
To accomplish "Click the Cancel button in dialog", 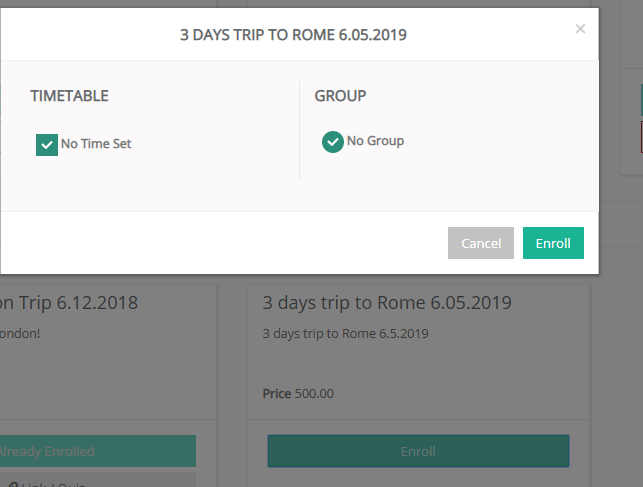I will click(481, 243).
